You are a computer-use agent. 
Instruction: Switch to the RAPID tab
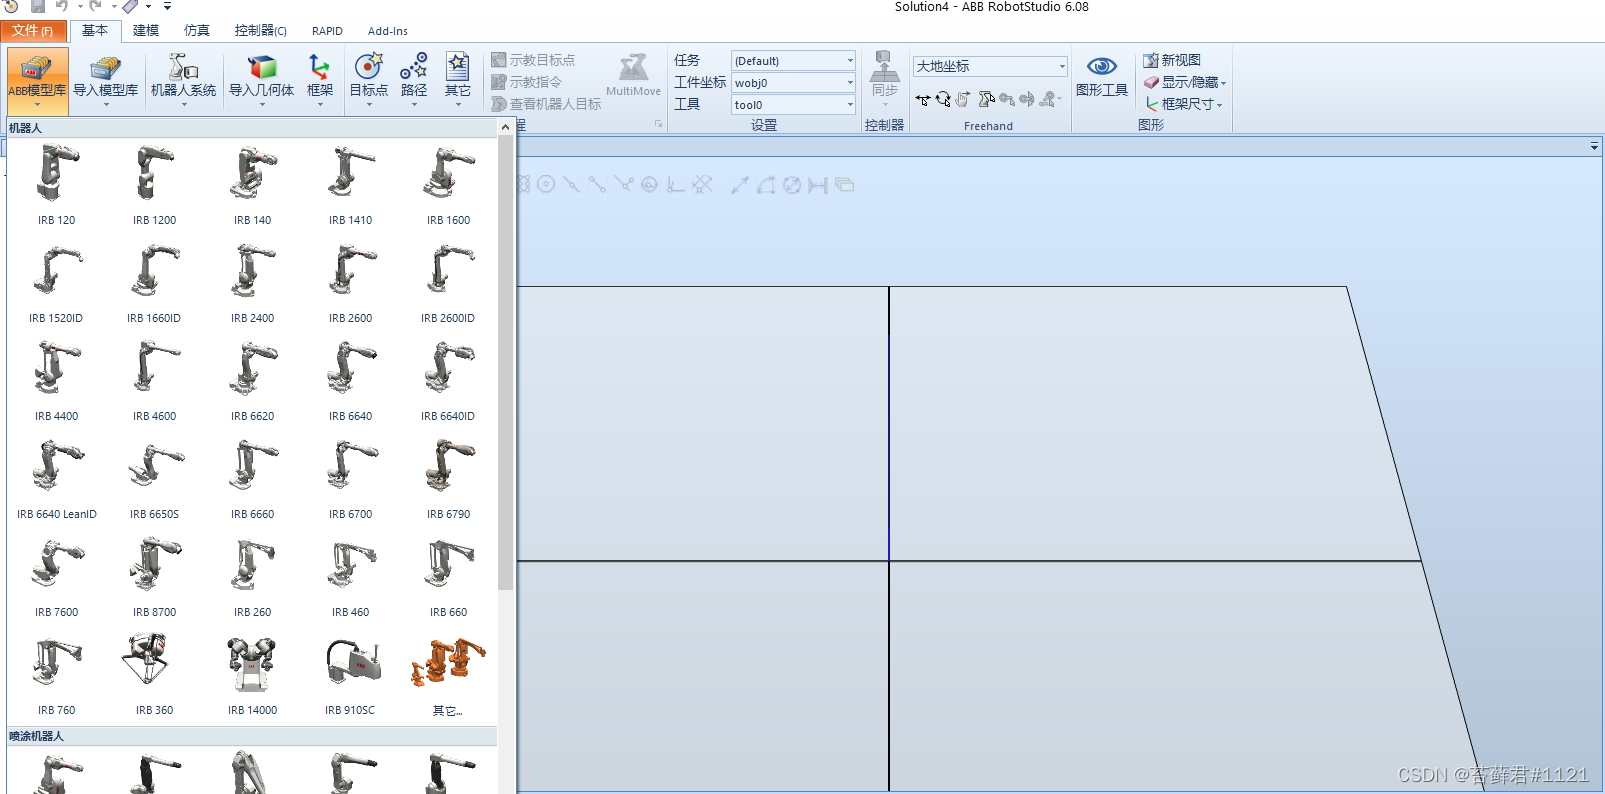(x=327, y=31)
